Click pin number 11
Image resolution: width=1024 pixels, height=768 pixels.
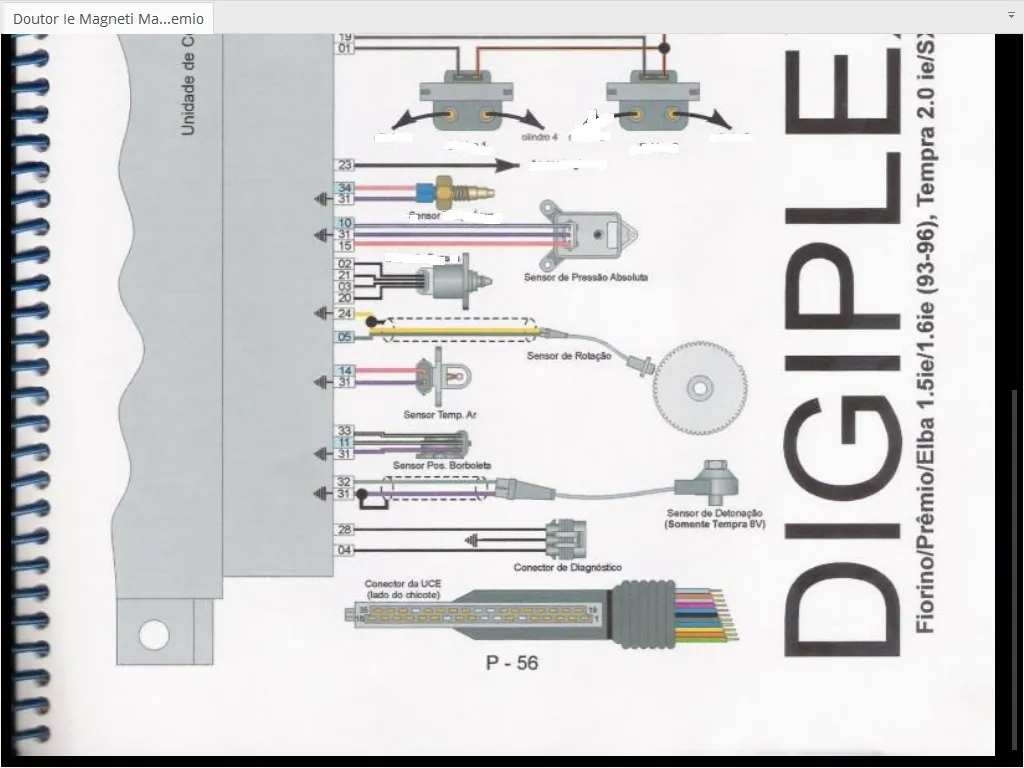[345, 442]
